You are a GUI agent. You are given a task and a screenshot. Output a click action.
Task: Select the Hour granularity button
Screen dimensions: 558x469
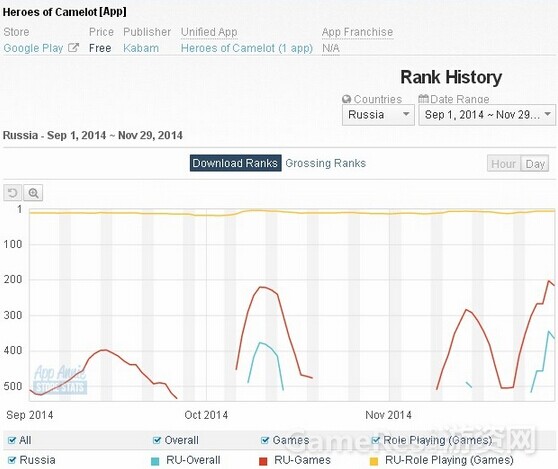[x=504, y=164]
